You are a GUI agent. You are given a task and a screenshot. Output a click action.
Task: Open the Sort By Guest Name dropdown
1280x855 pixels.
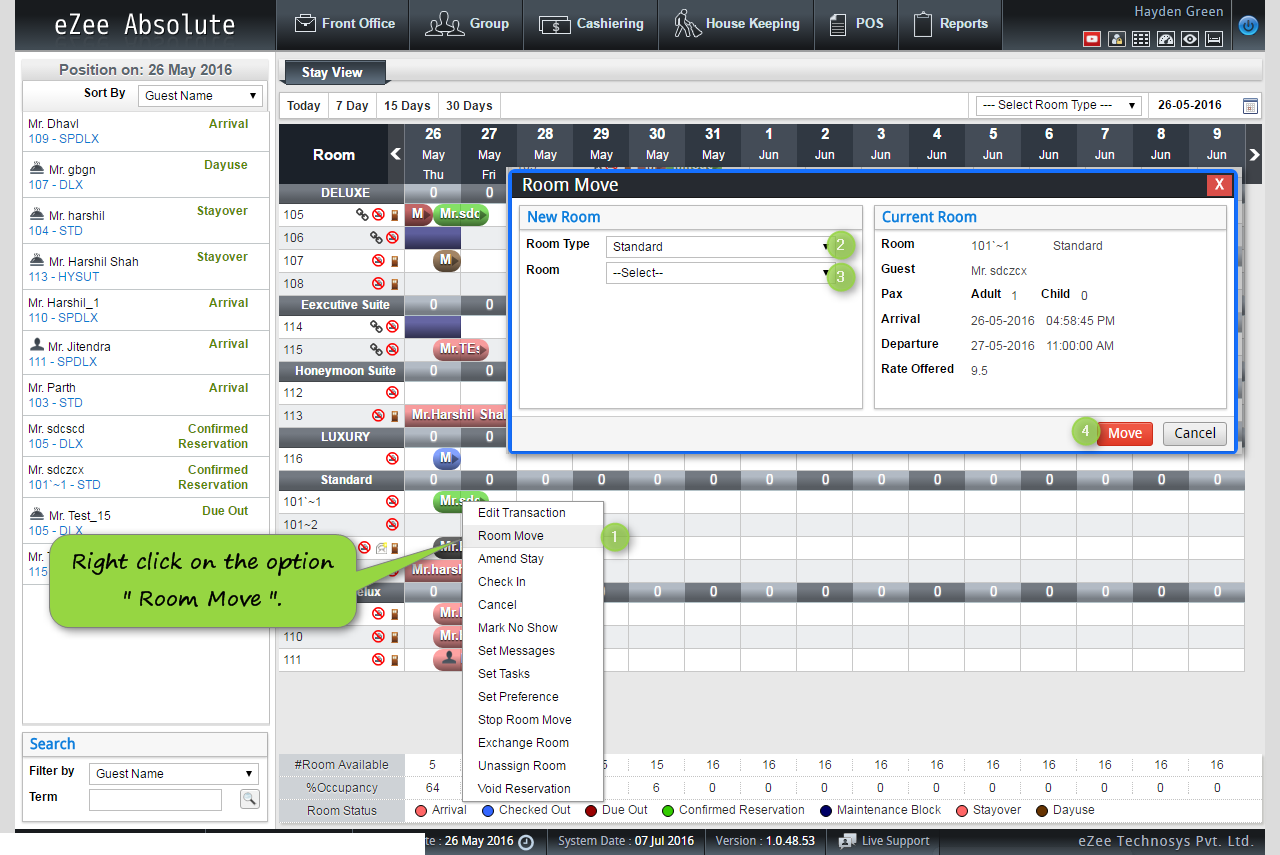(199, 93)
